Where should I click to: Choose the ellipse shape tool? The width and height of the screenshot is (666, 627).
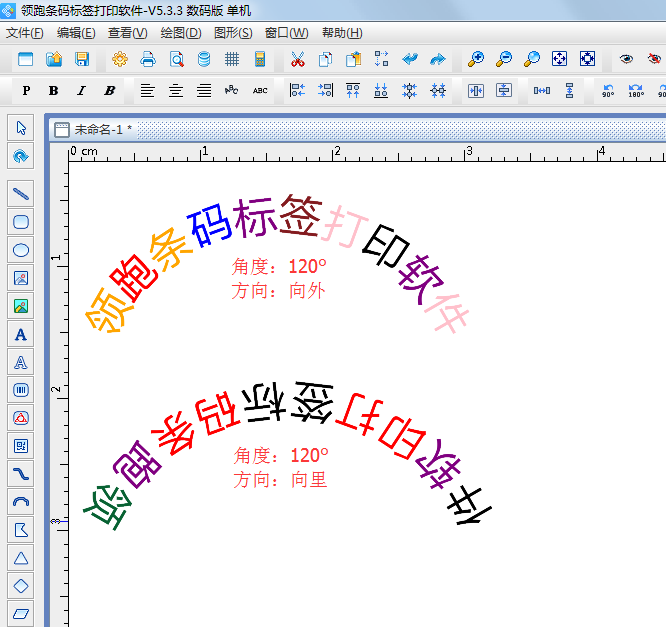point(20,250)
